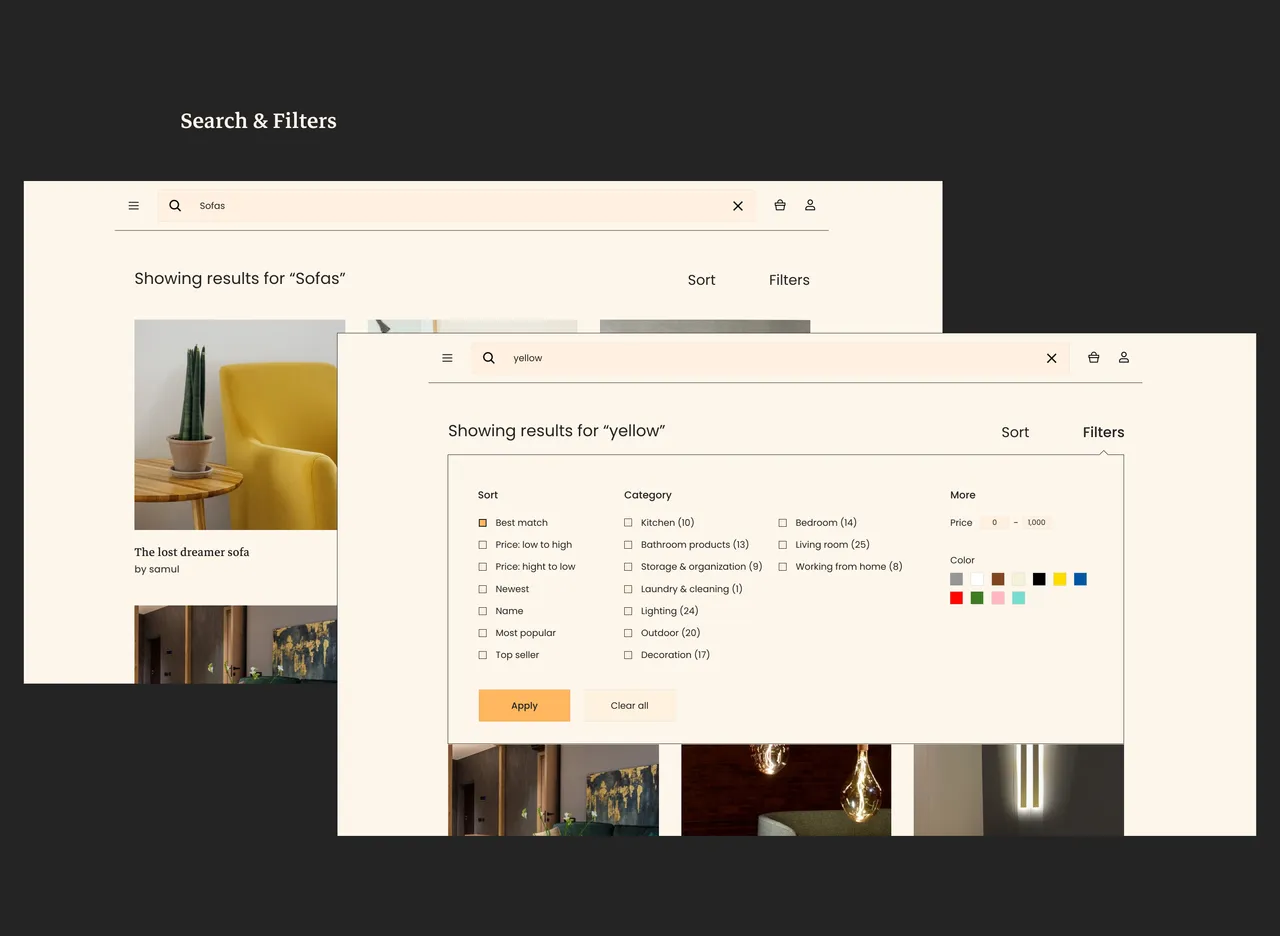Viewport: 1280px width, 936px height.
Task: Select the beige color swatch
Action: click(1018, 579)
